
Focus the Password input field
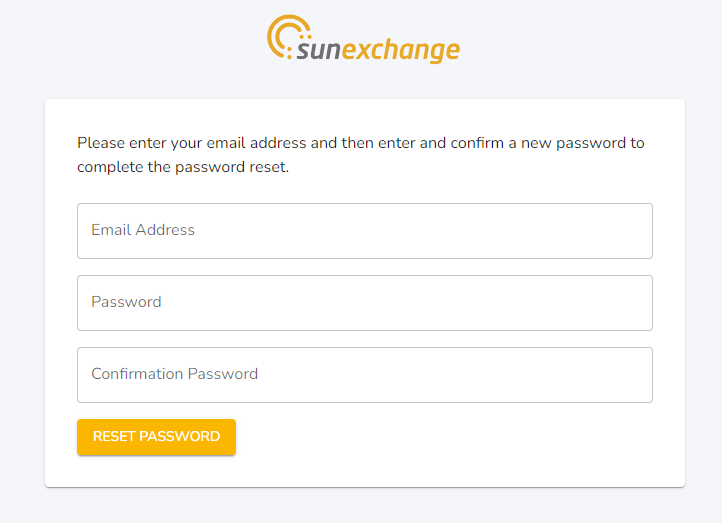[365, 303]
